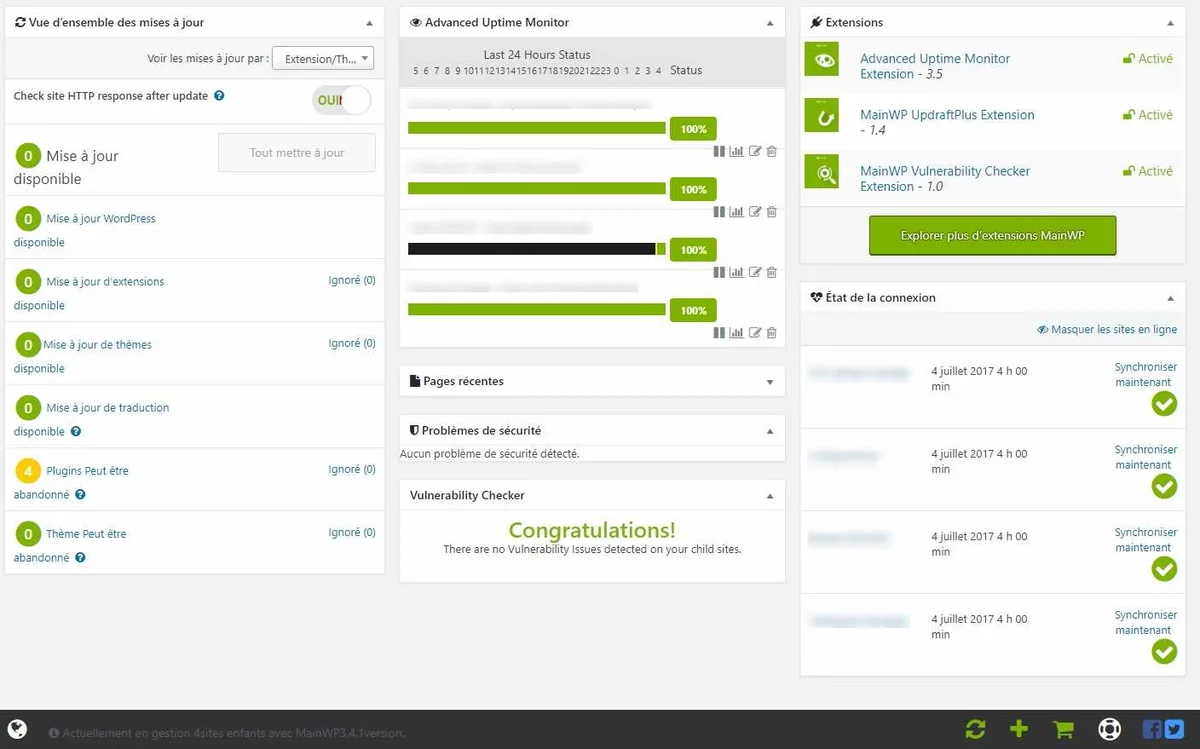Hide online sites with Masquer link
Image resolution: width=1200 pixels, height=749 pixels.
click(1106, 329)
